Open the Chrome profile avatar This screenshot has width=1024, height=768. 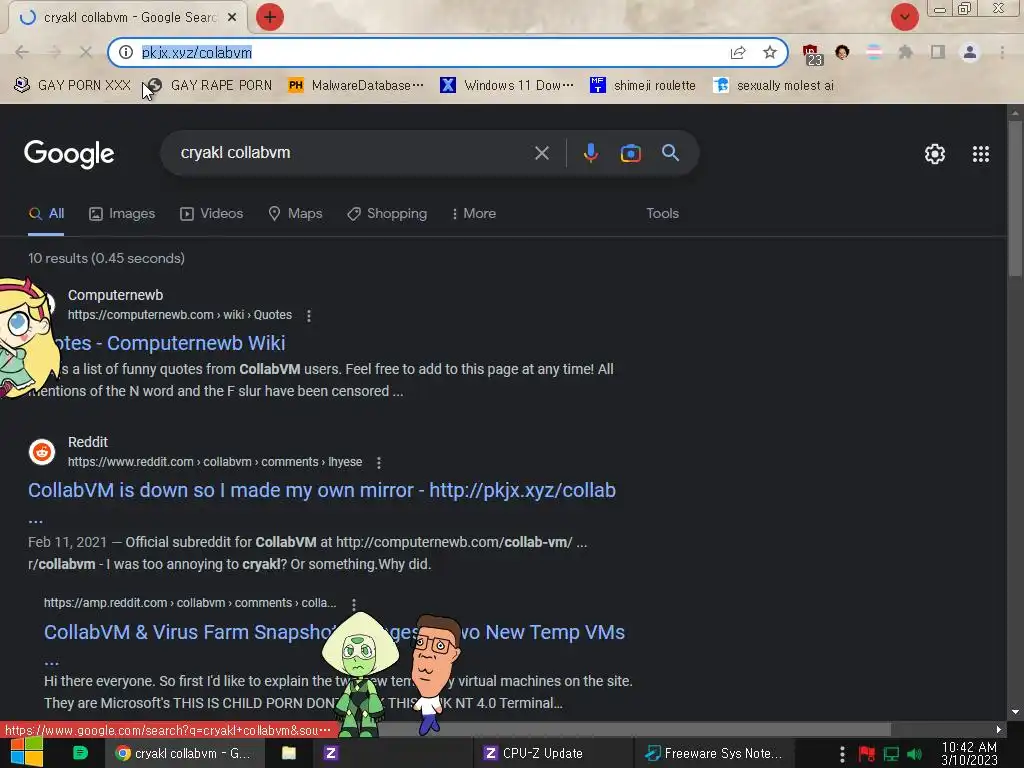point(970,52)
